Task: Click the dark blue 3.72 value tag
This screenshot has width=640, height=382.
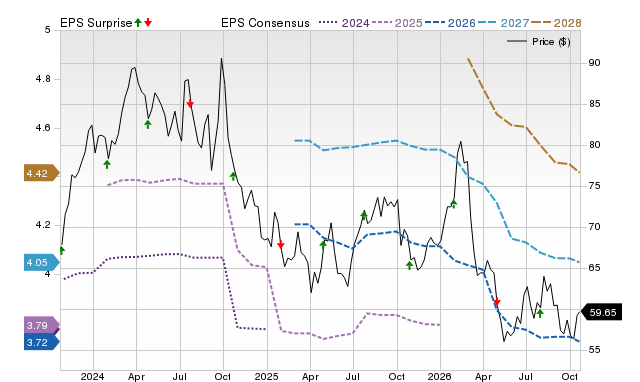Action: point(41,342)
